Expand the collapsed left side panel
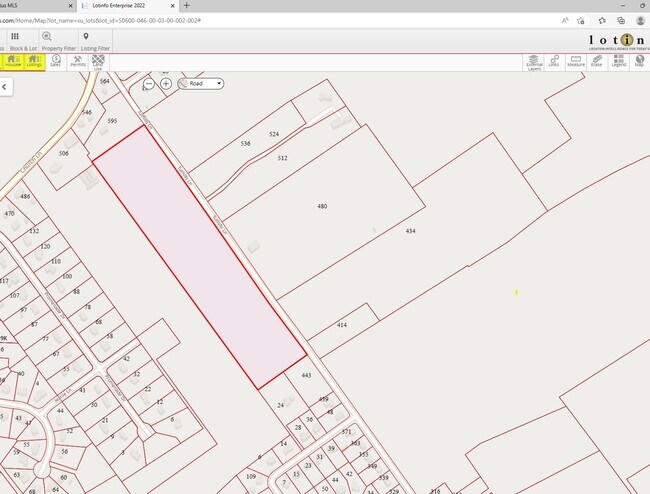650x494 pixels. 5,87
